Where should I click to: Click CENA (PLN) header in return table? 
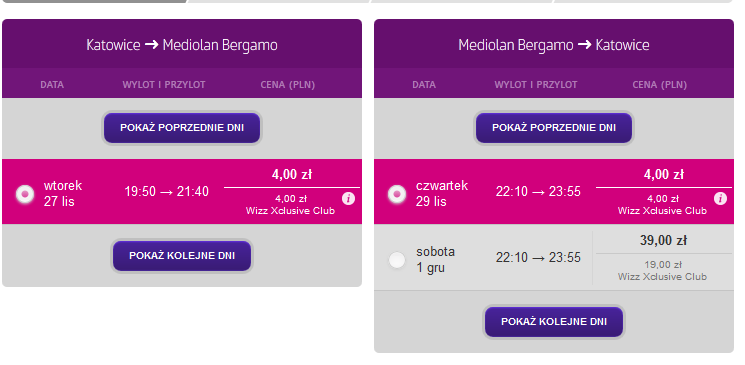[659, 85]
